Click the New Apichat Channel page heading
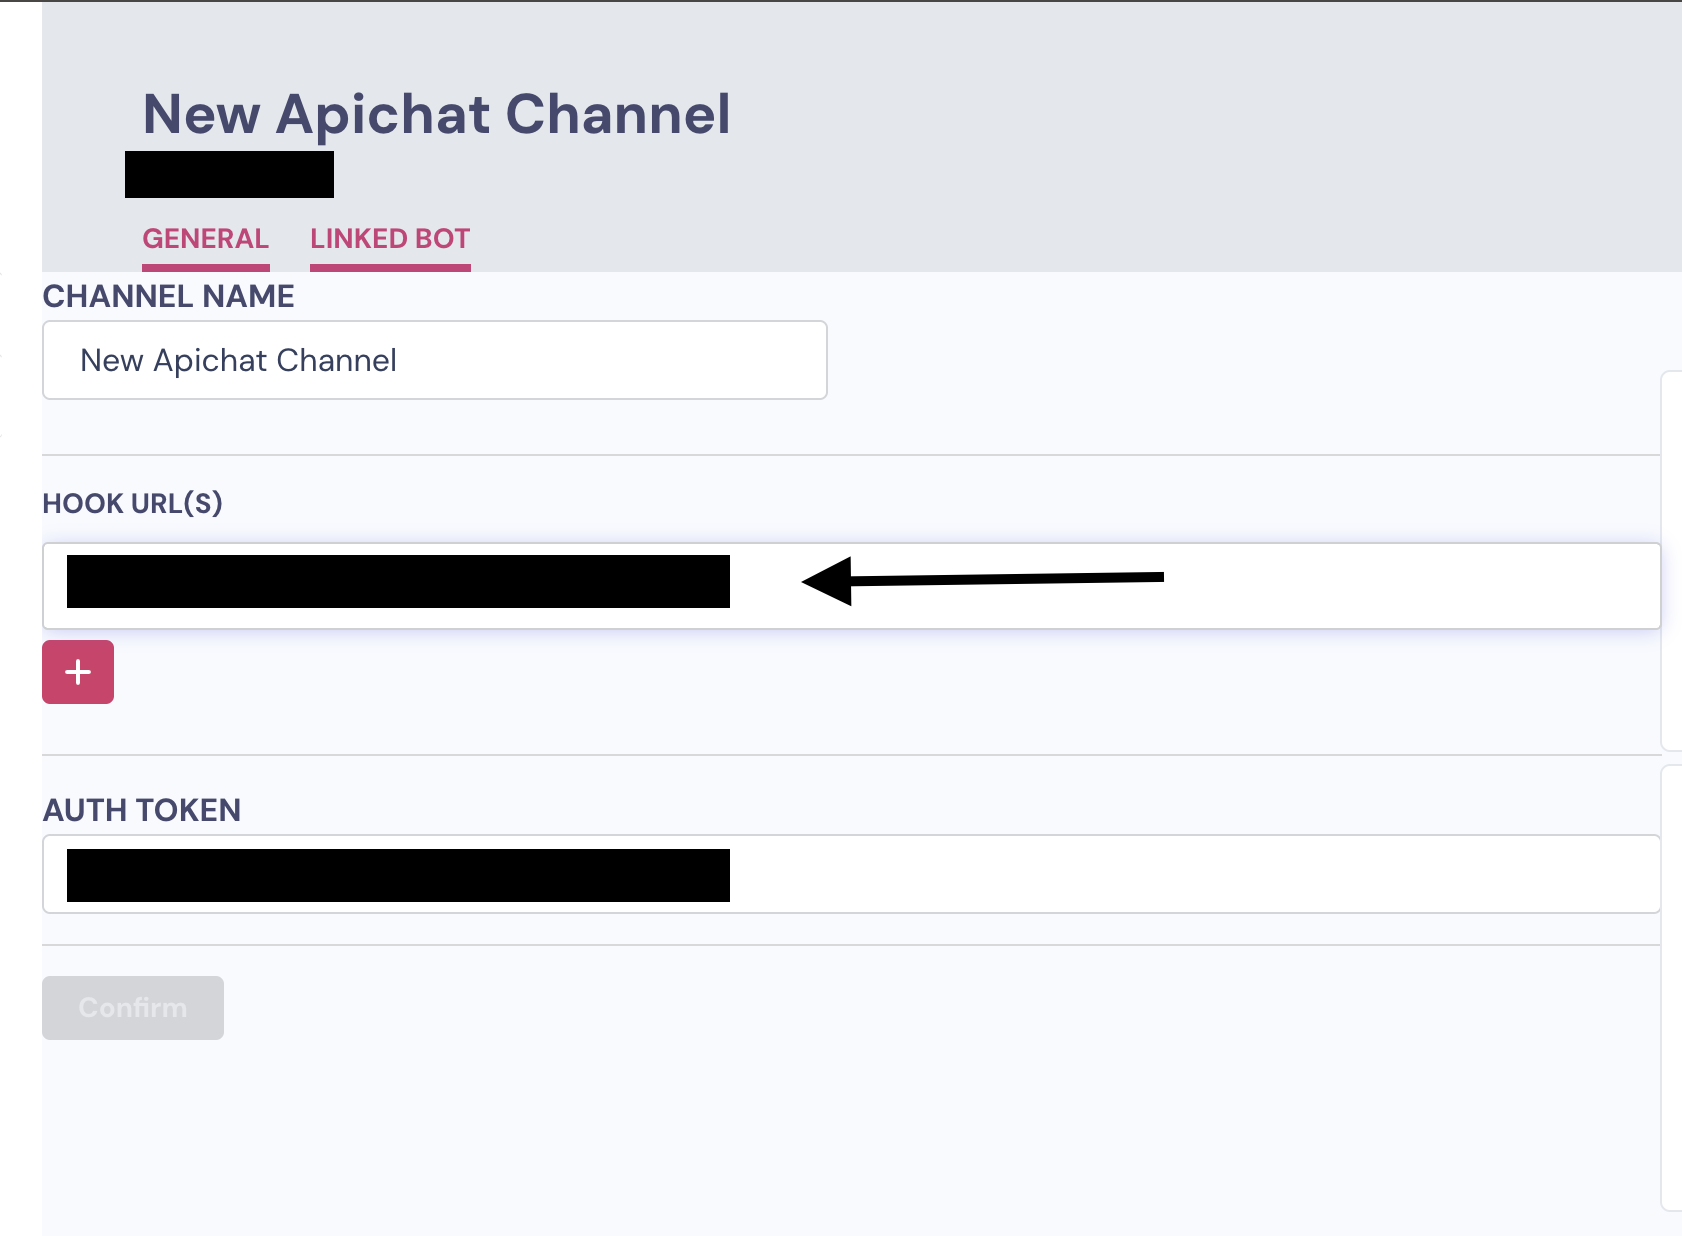 pyautogui.click(x=436, y=114)
